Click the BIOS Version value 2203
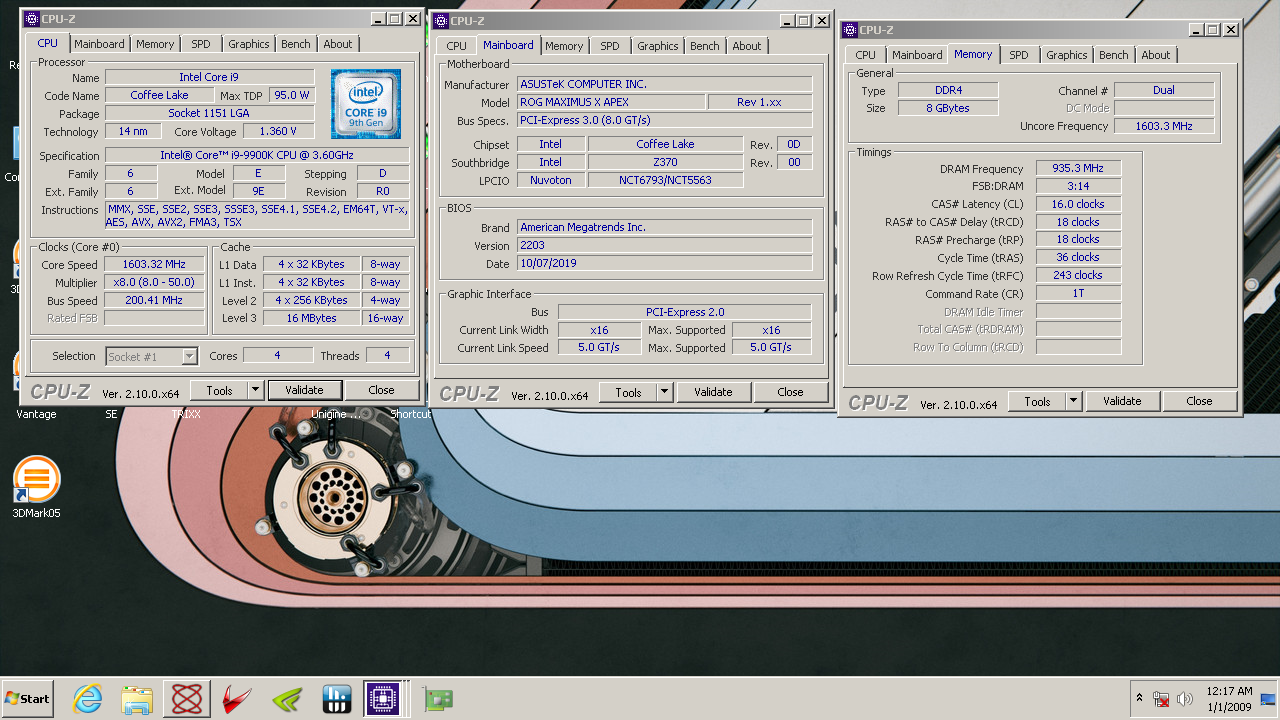The height and width of the screenshot is (720, 1280). coord(665,245)
